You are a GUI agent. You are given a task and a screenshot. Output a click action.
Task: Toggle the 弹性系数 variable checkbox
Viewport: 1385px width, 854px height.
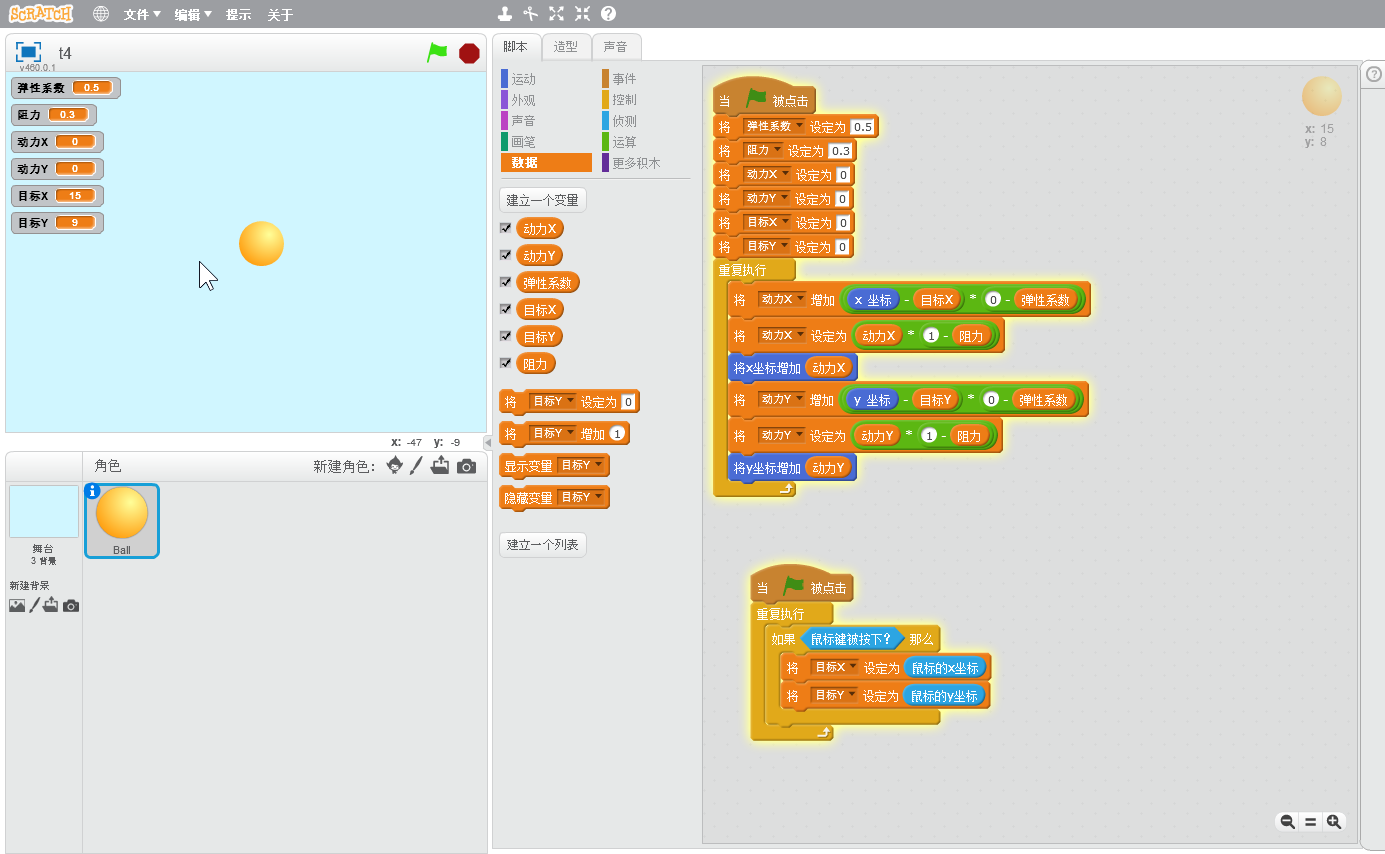505,282
